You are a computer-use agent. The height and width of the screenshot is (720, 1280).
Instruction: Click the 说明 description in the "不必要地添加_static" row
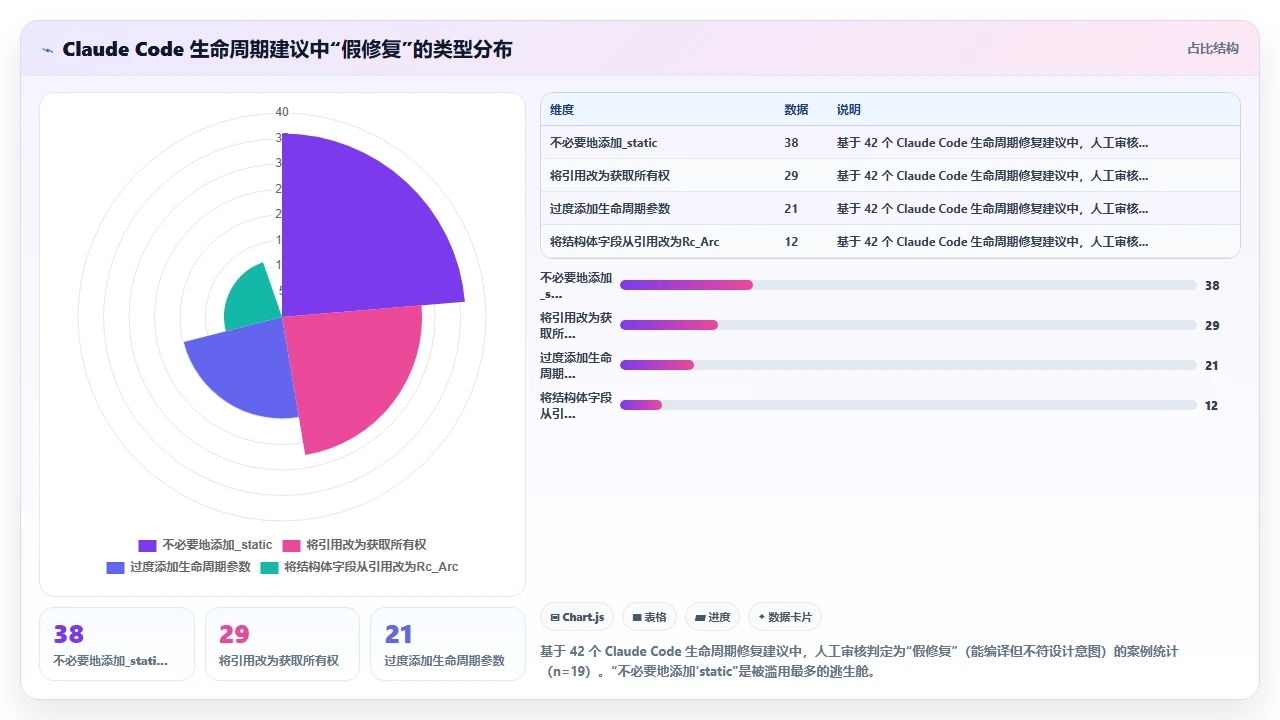[x=993, y=143]
